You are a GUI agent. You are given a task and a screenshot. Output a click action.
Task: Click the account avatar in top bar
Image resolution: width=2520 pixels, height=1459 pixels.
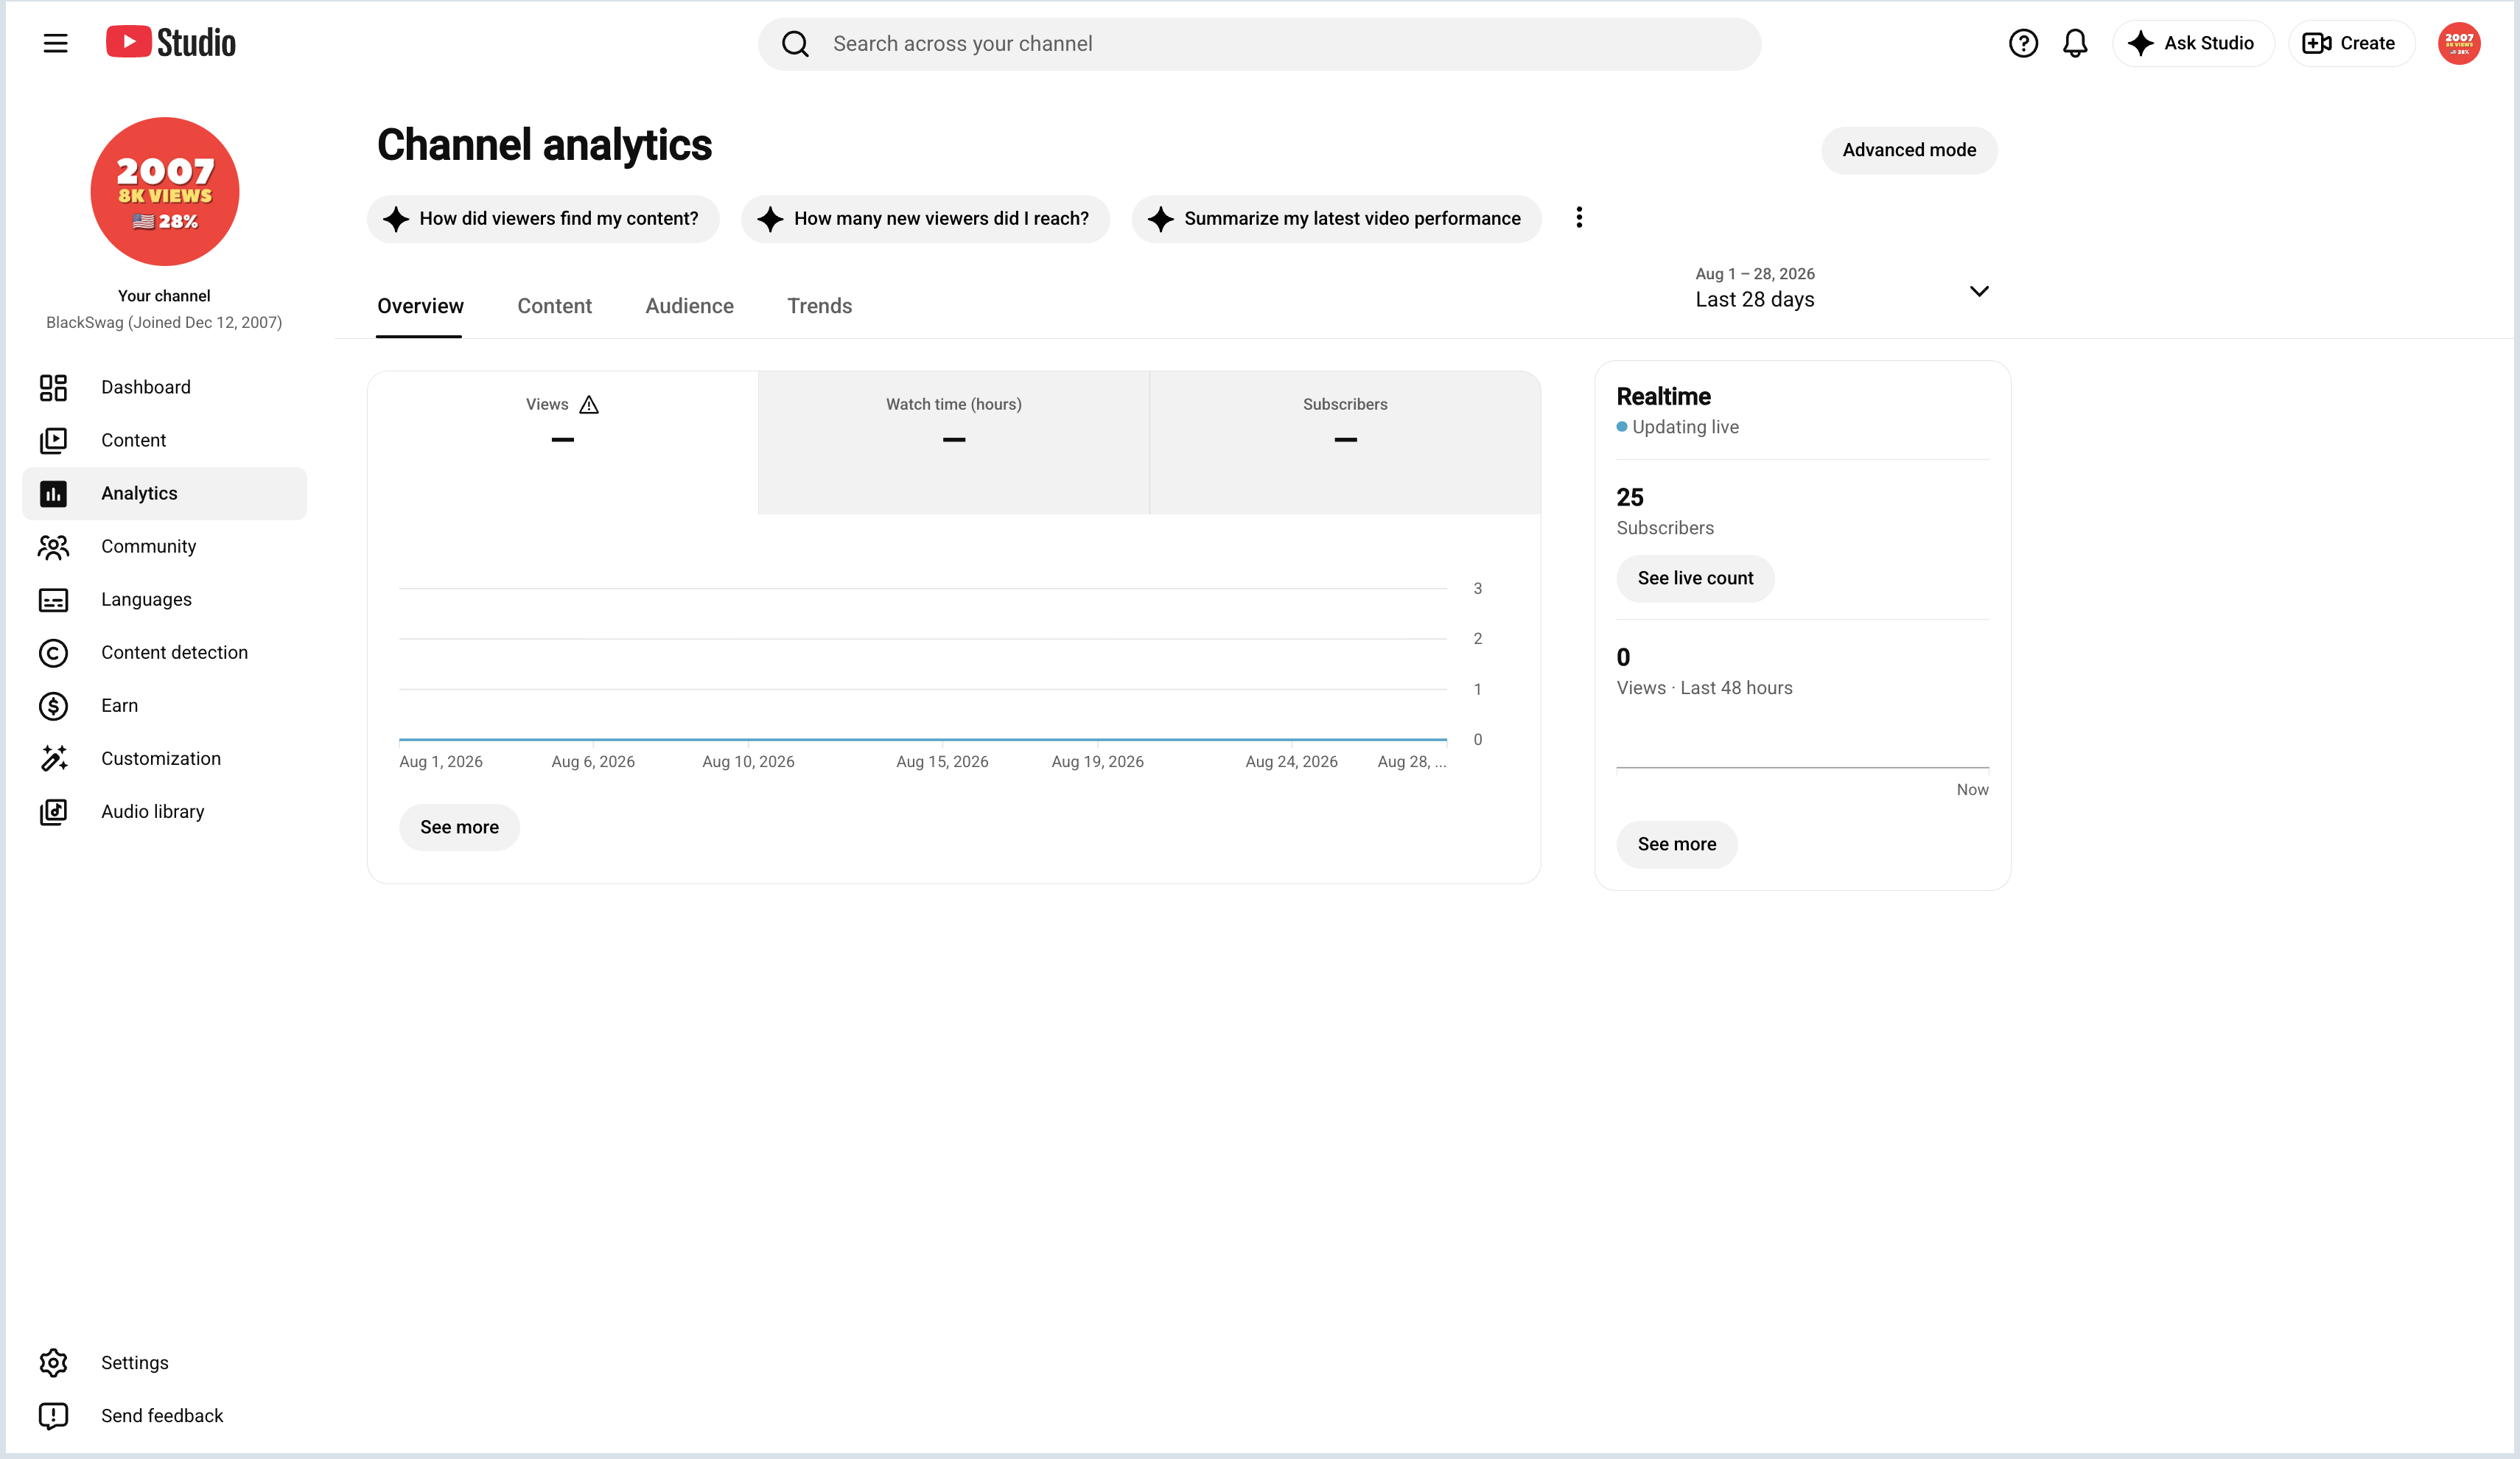tap(2458, 43)
